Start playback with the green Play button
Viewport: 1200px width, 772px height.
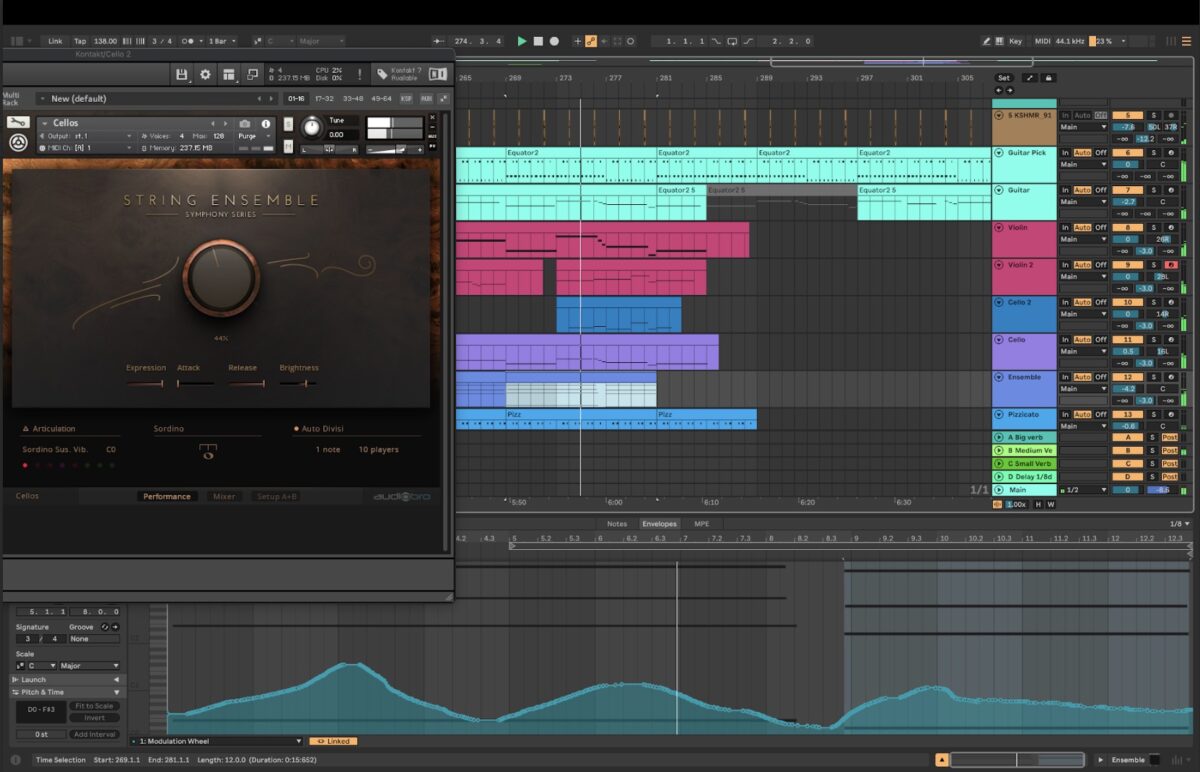[x=522, y=41]
